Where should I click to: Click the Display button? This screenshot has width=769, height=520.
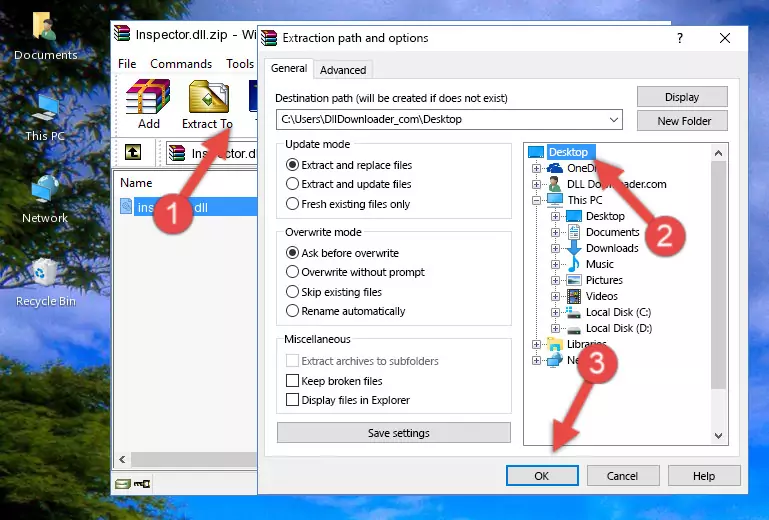pos(682,97)
